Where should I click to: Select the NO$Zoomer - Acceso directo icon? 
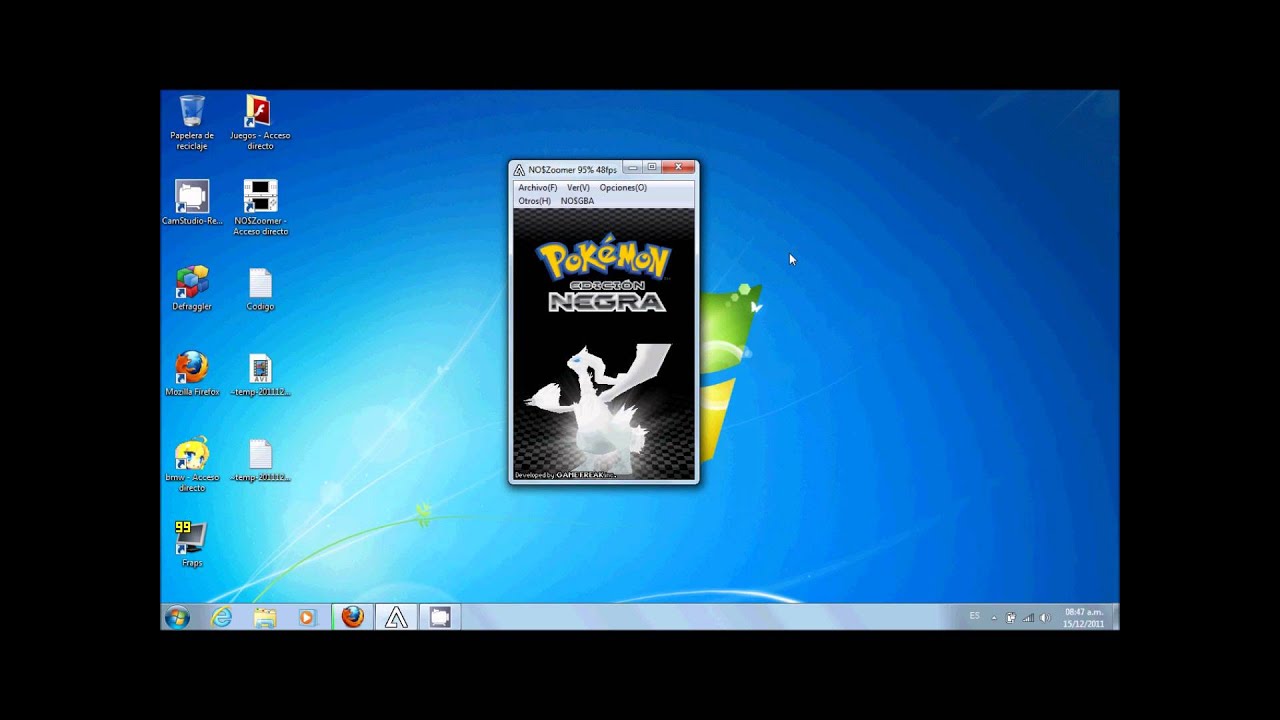coord(260,208)
